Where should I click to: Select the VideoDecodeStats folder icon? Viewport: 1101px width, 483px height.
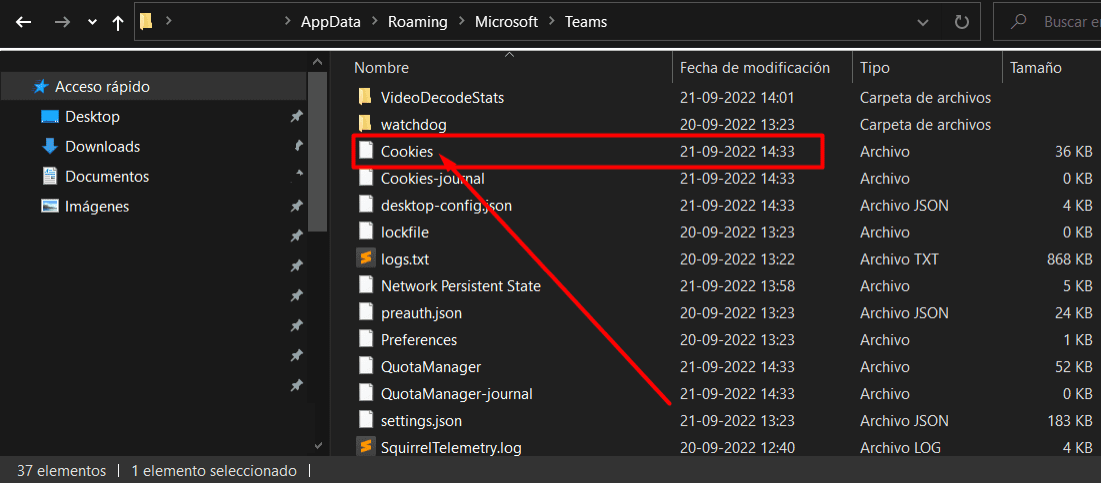point(364,97)
